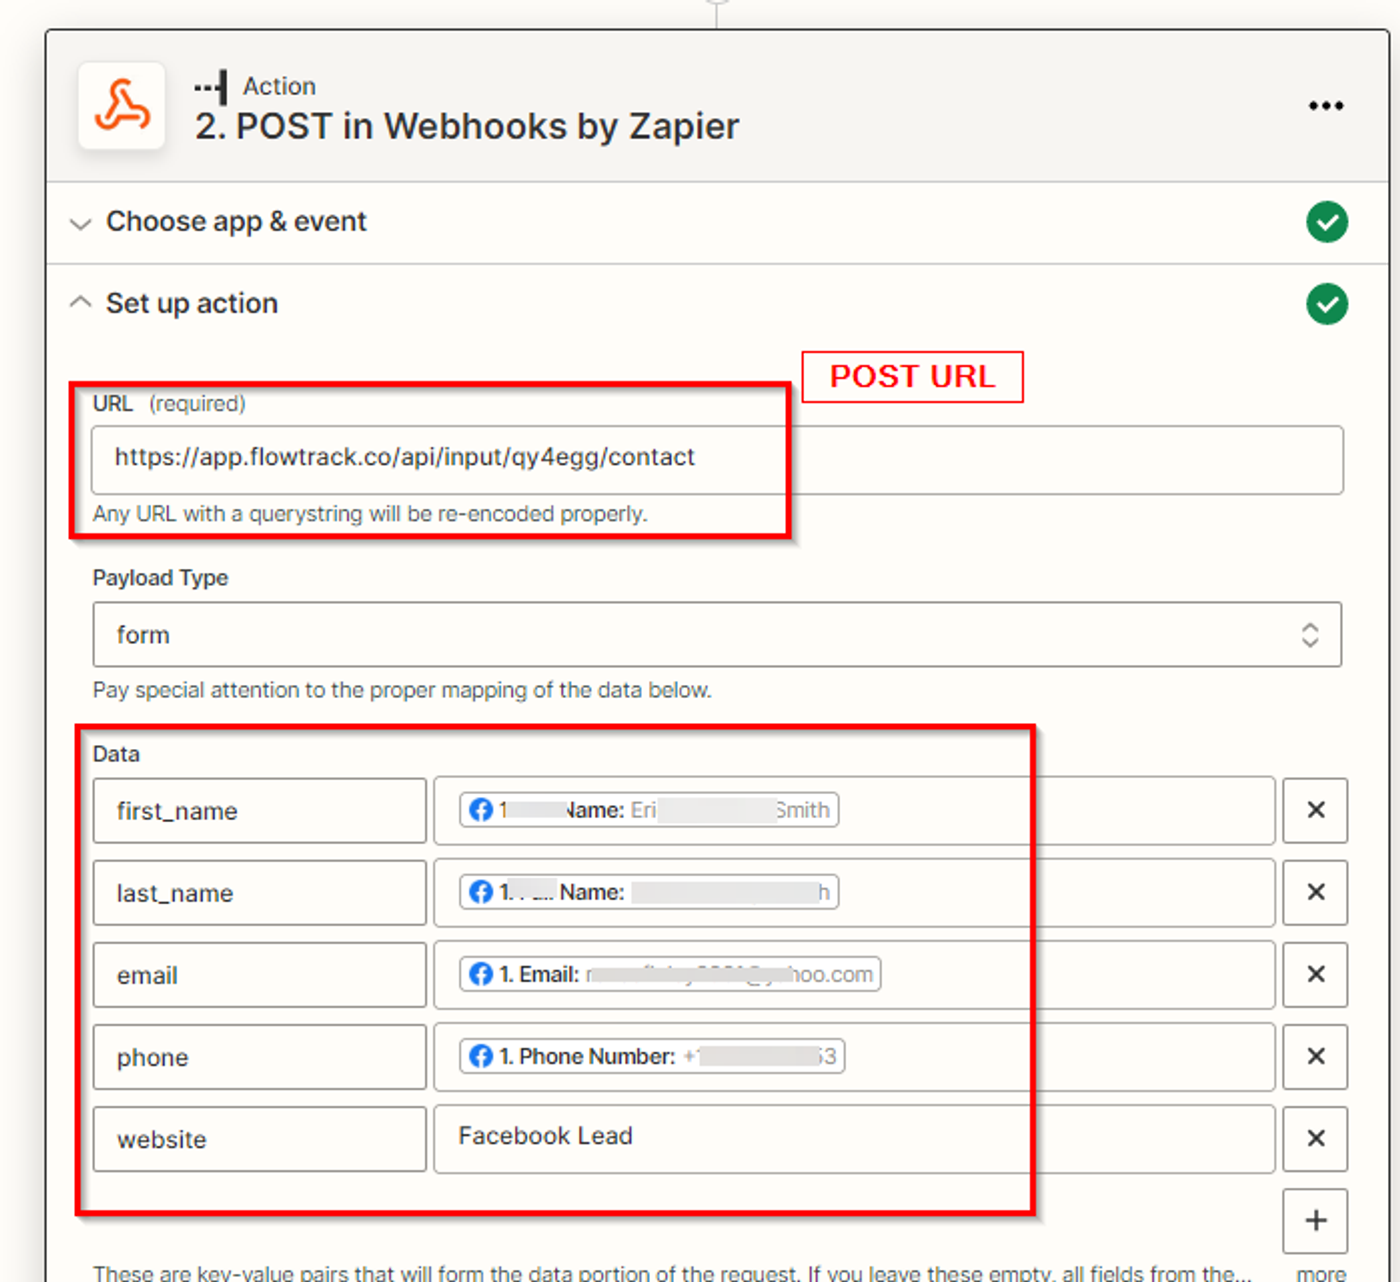This screenshot has width=1400, height=1282.
Task: Add a new data row with plus button
Action: pyautogui.click(x=1315, y=1220)
